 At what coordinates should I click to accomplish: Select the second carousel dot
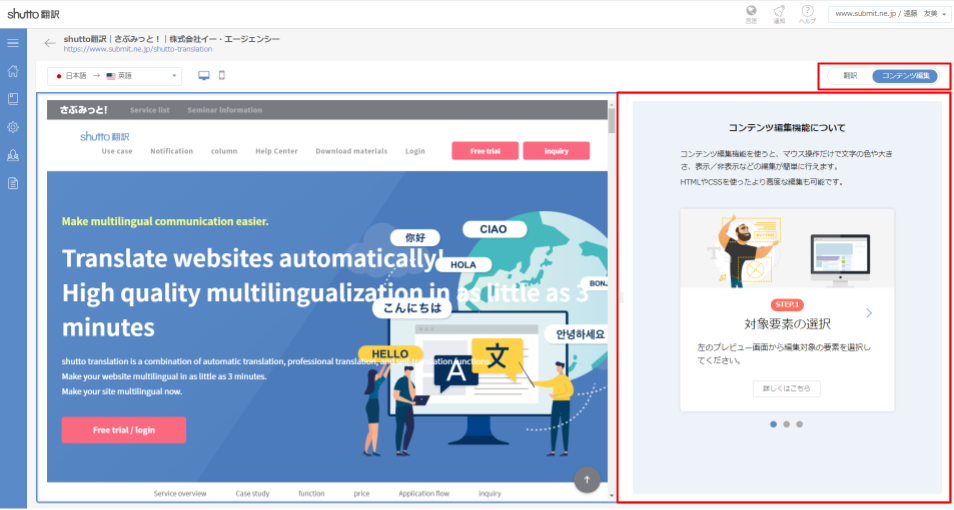click(x=787, y=424)
